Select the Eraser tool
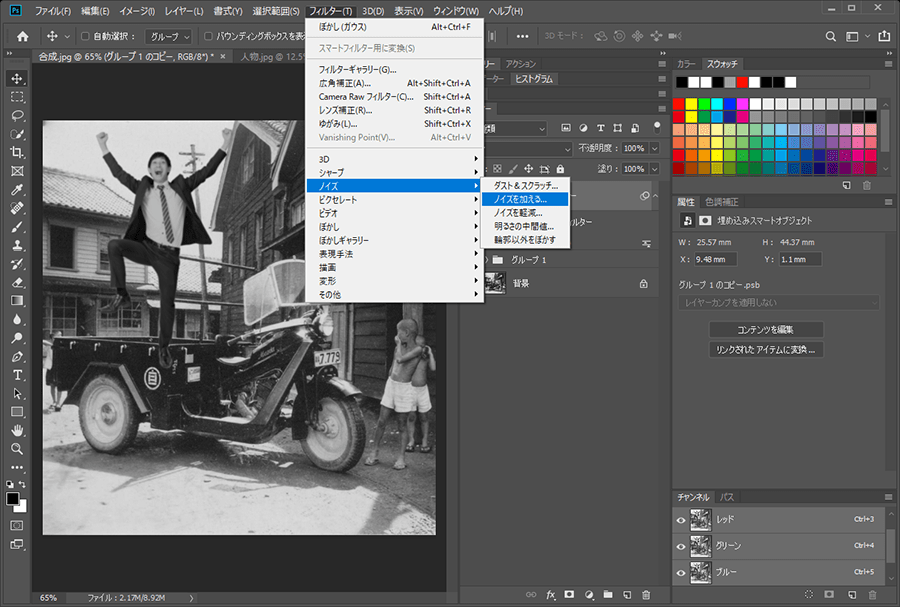 pos(17,282)
